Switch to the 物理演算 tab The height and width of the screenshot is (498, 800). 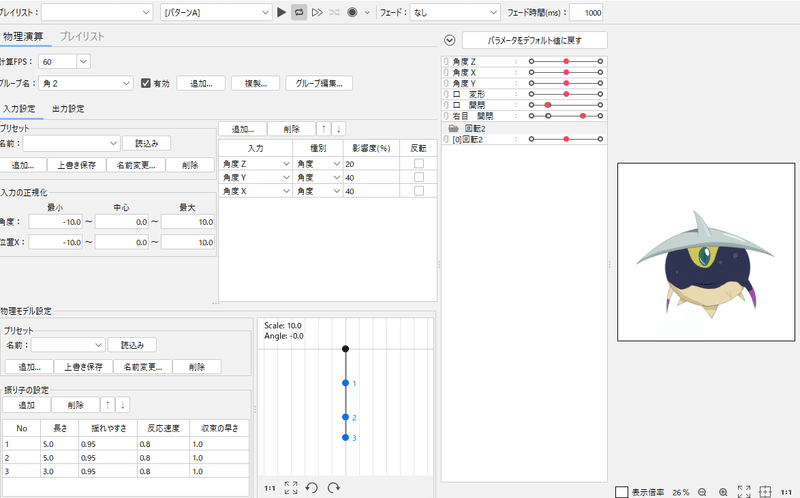point(23,36)
